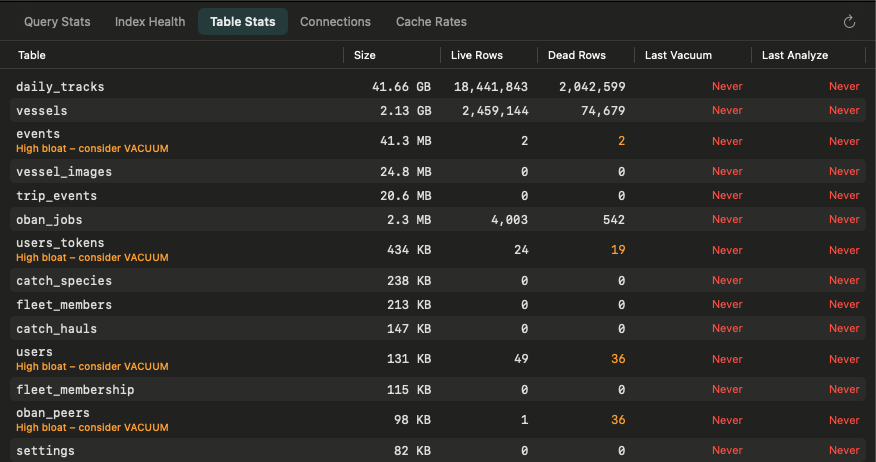Click Last Analyze Never in oban_jobs row
This screenshot has width=876, height=462.
pos(844,220)
